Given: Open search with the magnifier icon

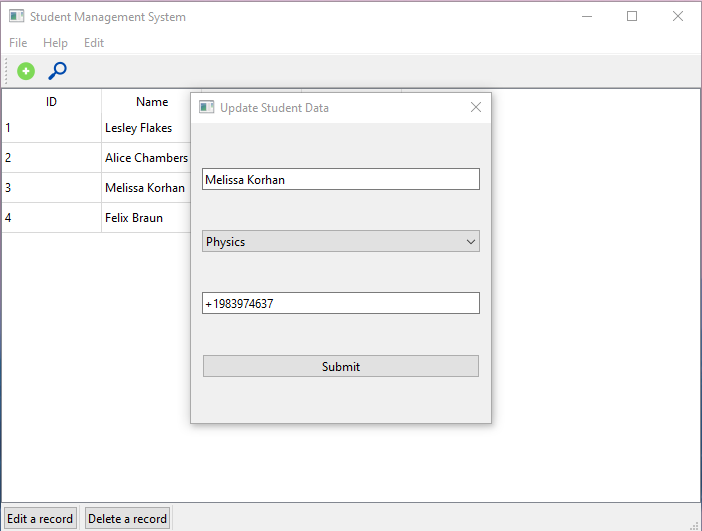Looking at the screenshot, I should click(x=57, y=71).
